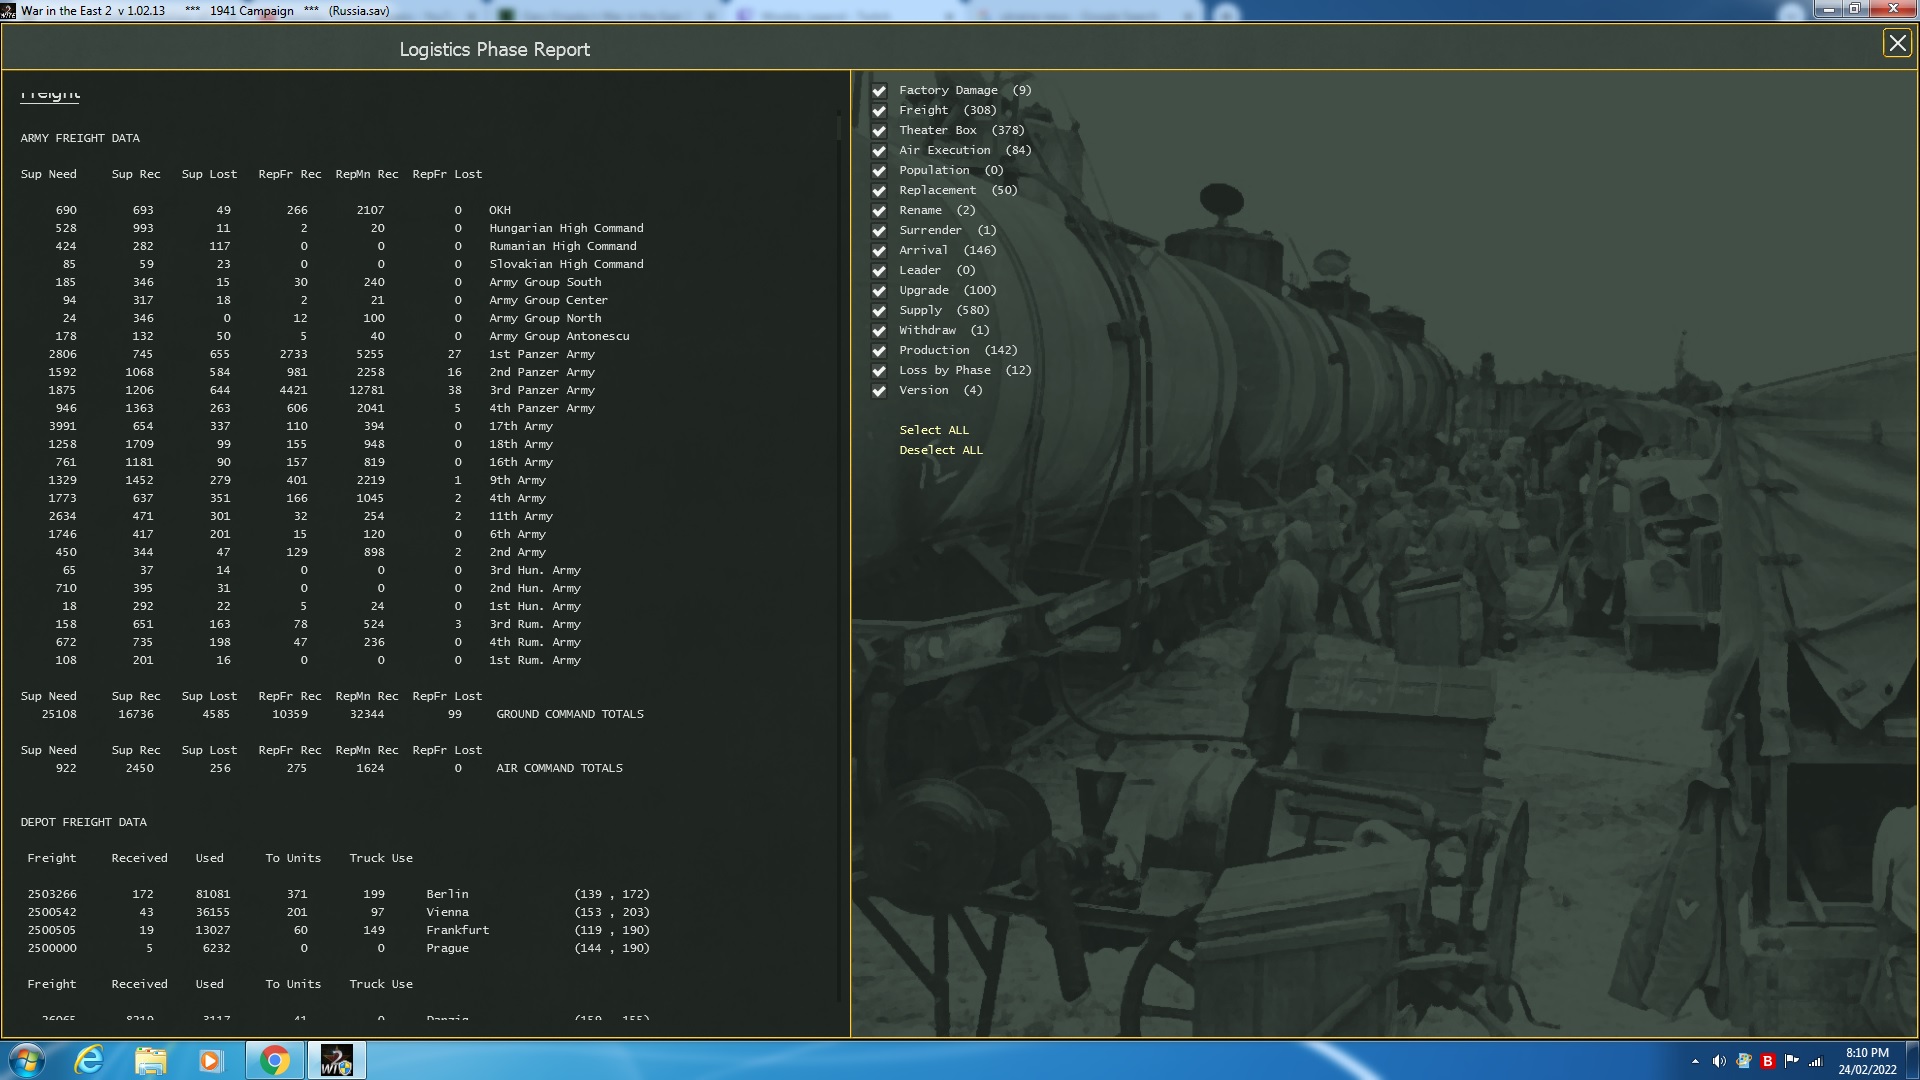Click GROUND COMMAND TOTALS label
1920x1080 pixels.
570,714
